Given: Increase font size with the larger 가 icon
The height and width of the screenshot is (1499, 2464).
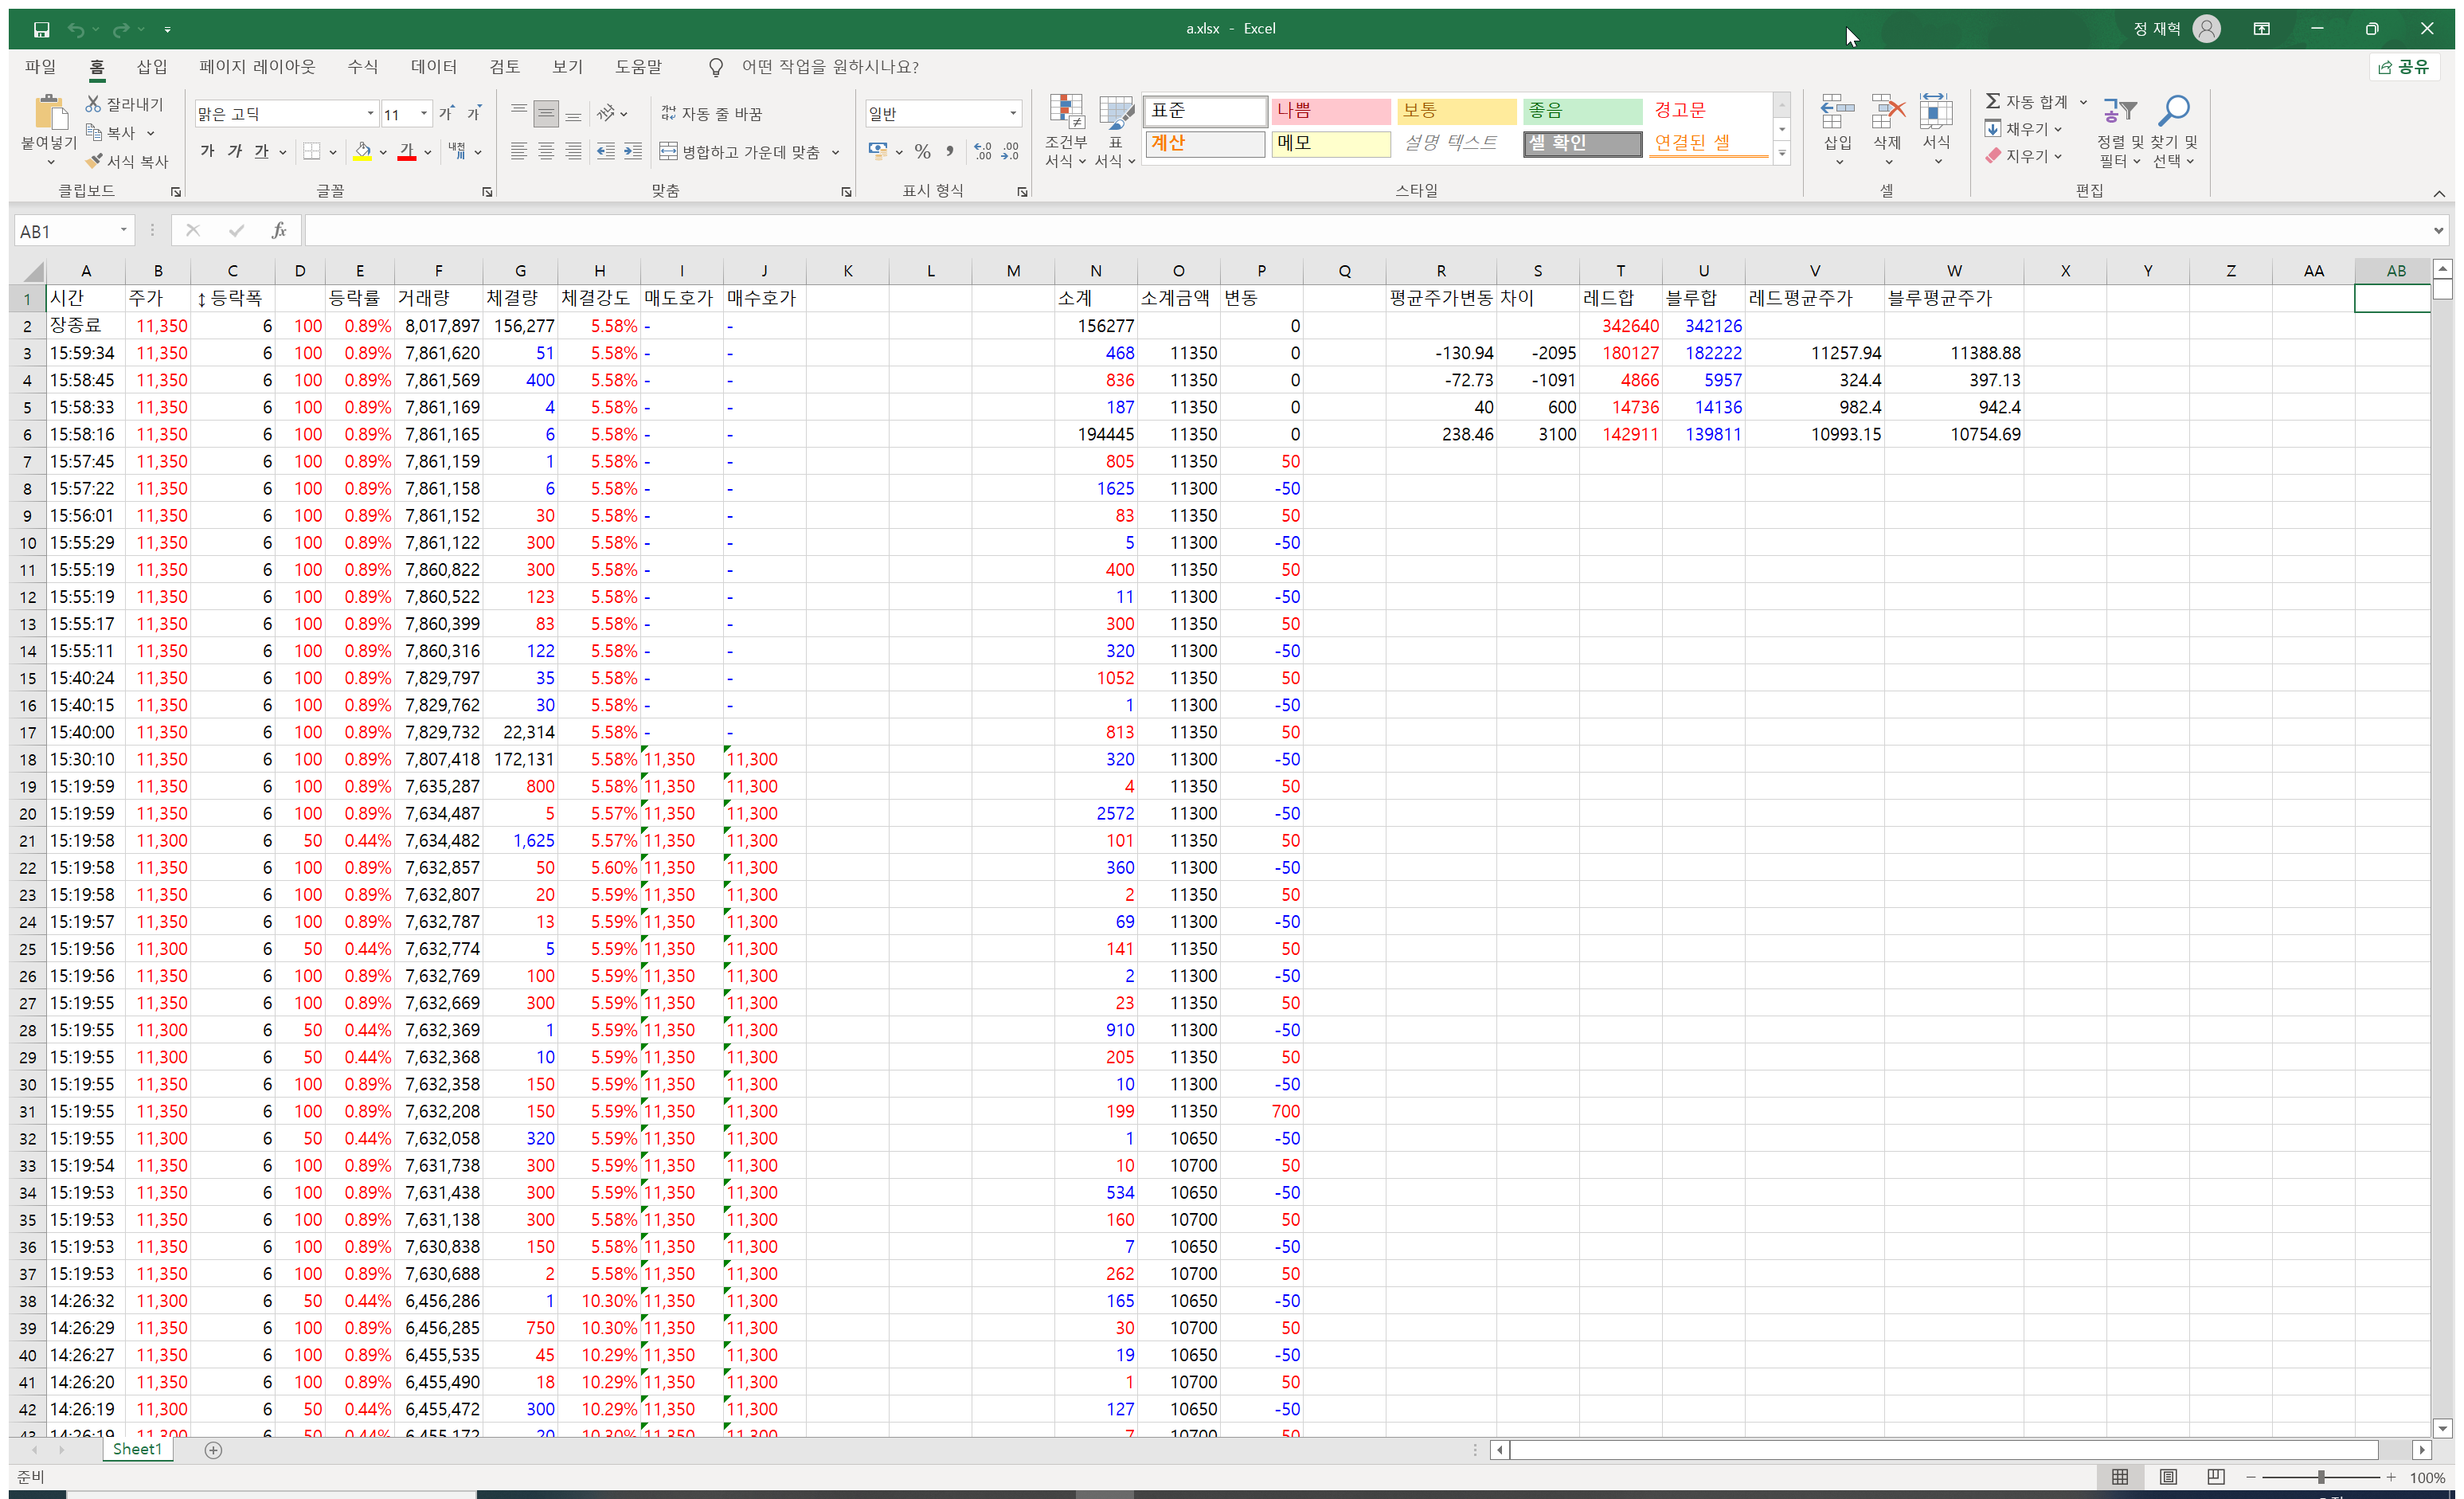Looking at the screenshot, I should [446, 113].
